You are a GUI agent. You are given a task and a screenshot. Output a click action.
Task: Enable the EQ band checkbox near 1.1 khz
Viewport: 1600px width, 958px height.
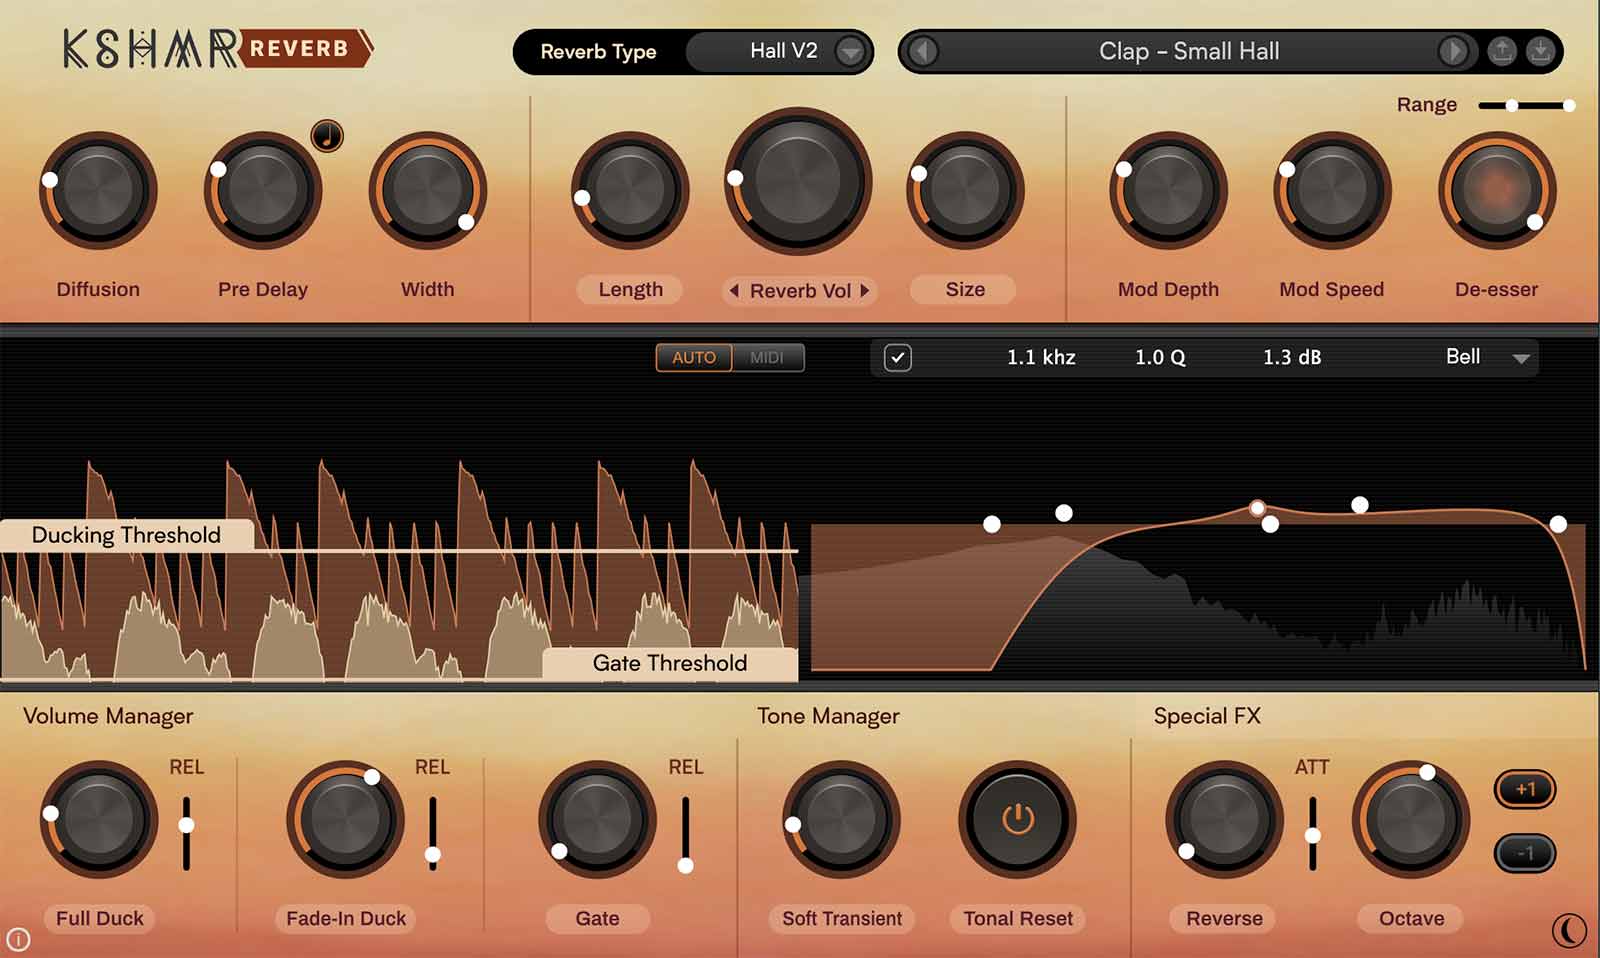(x=897, y=357)
